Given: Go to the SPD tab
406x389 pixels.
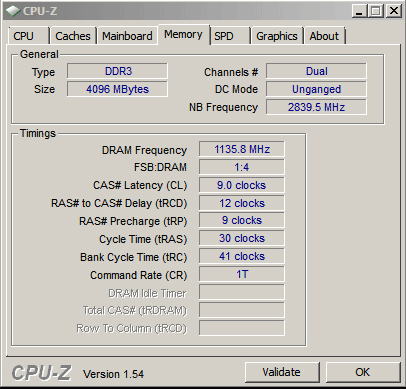Looking at the screenshot, I should click(230, 36).
